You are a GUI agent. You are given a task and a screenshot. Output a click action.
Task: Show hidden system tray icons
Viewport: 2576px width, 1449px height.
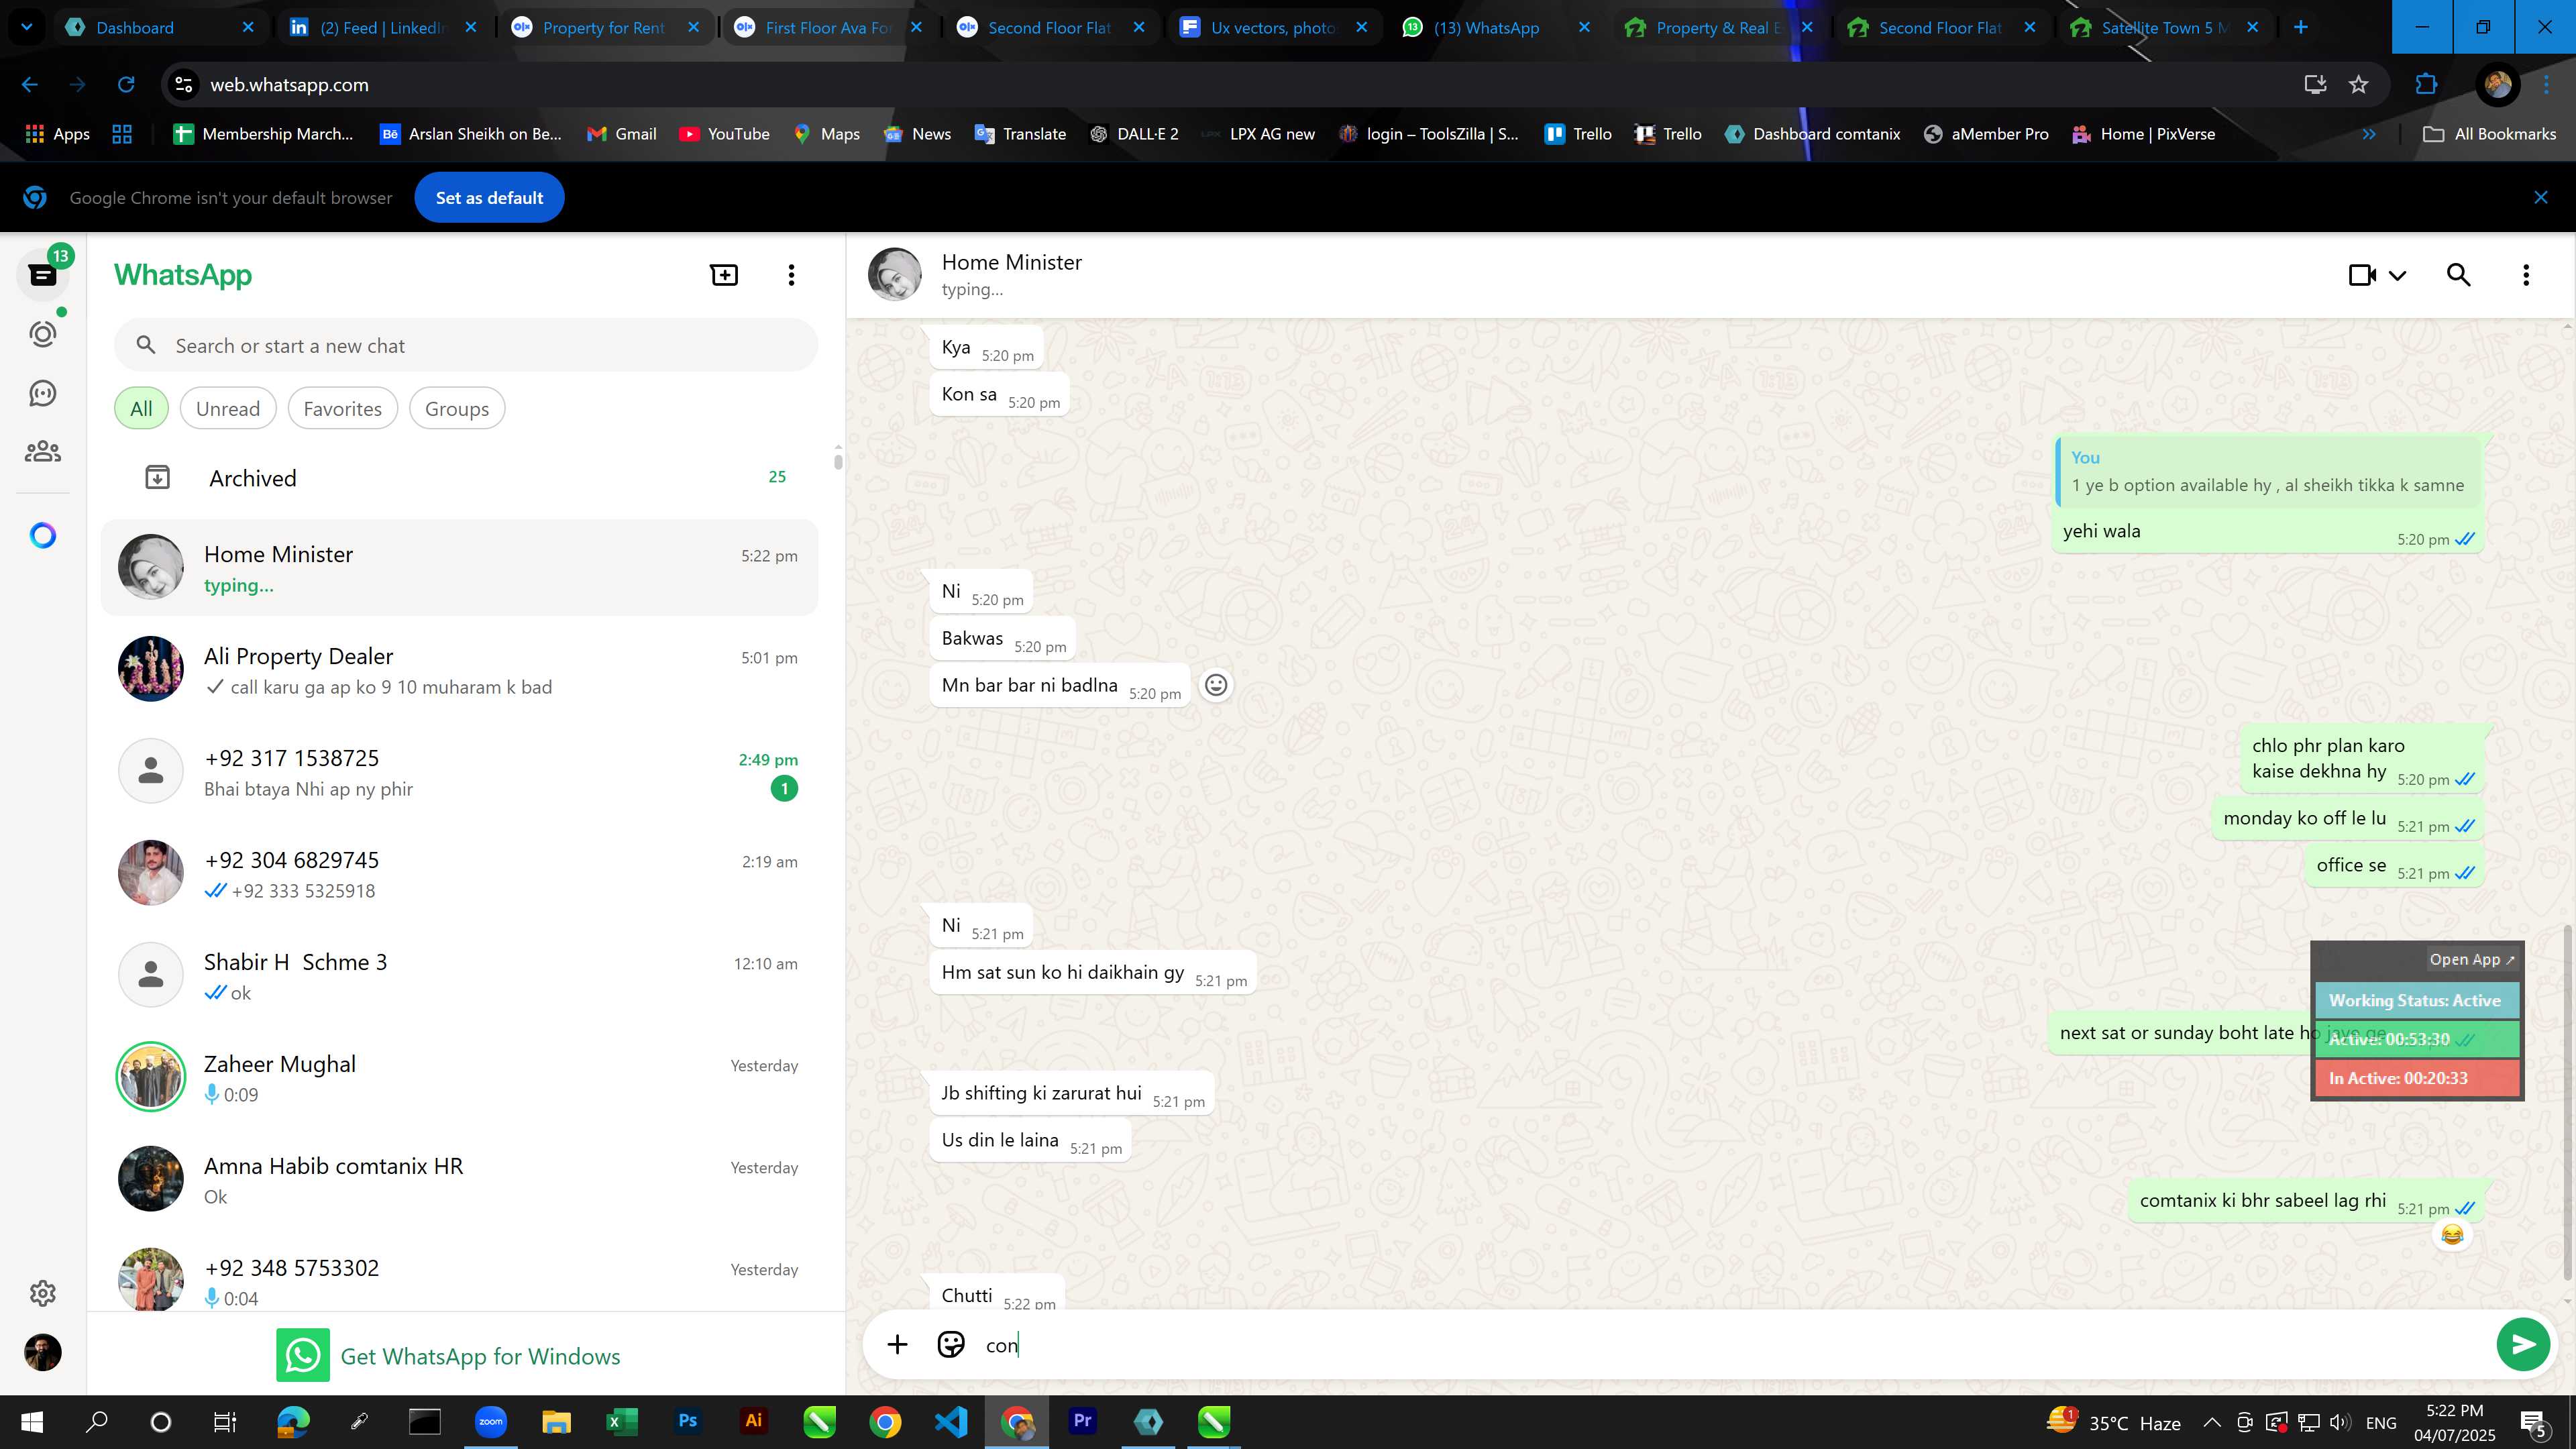coord(2212,1422)
